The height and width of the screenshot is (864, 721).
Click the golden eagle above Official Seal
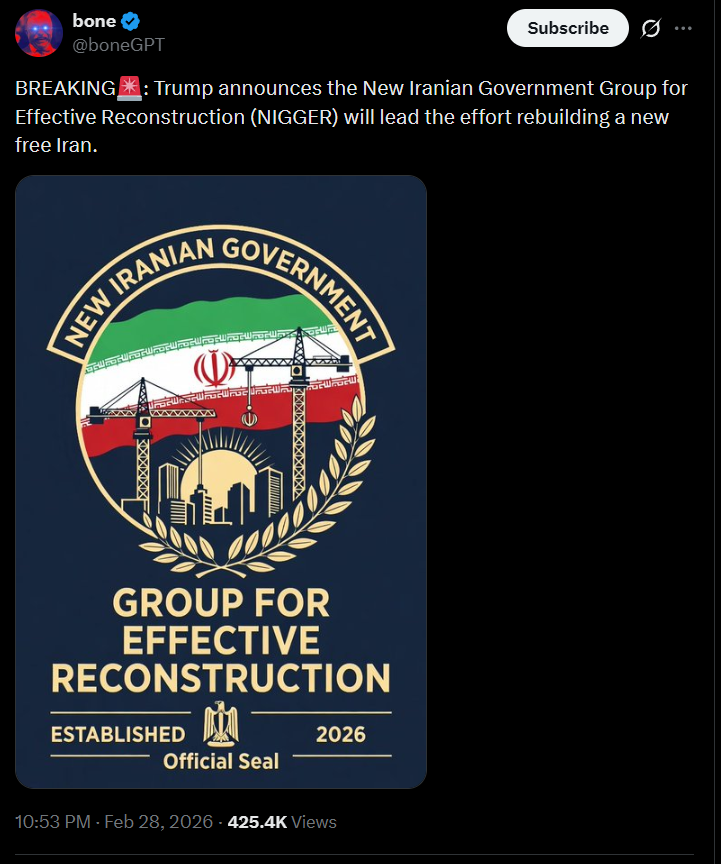[221, 724]
